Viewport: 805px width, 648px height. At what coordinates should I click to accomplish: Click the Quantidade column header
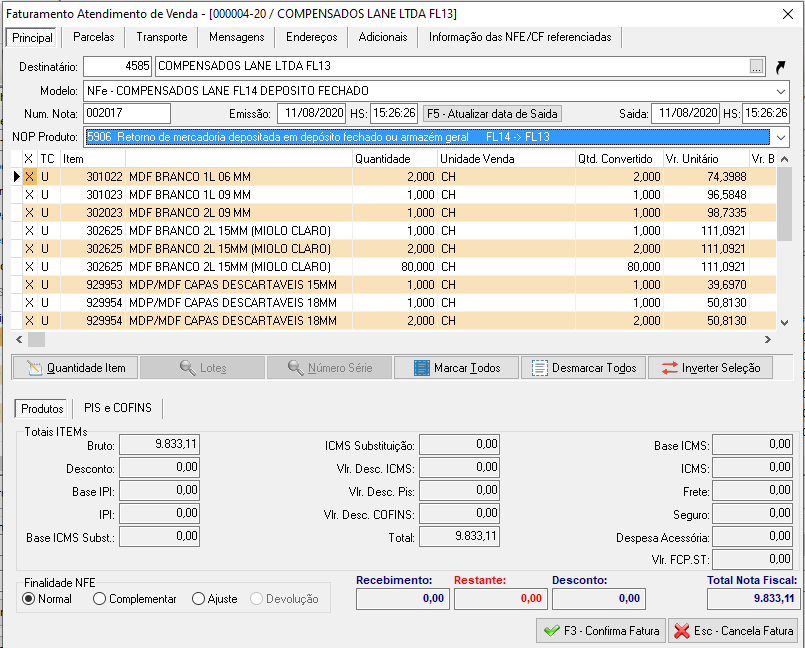point(395,159)
